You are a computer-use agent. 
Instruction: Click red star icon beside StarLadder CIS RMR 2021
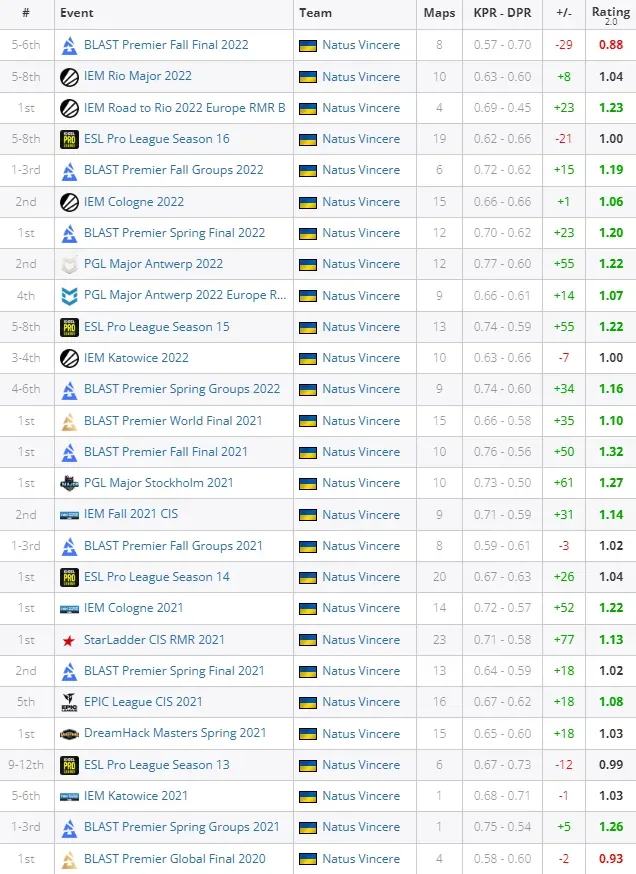(69, 640)
